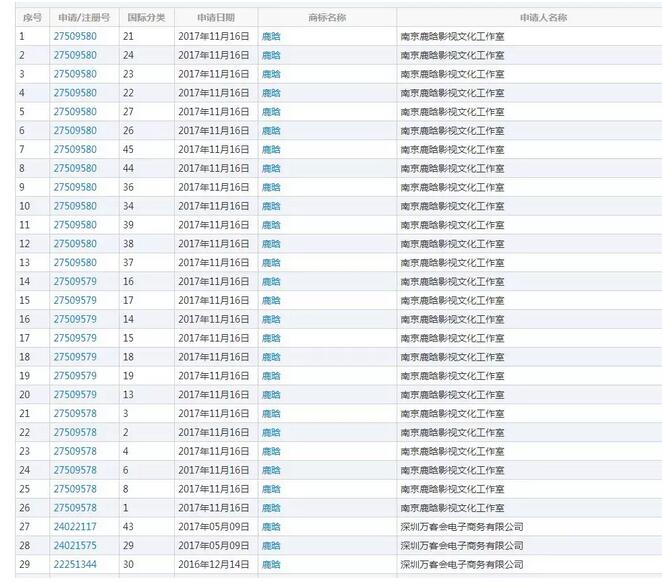This screenshot has width=662, height=588.
Task: Select applicant 南京鹿晗影视文化工作室 in row 22
Action: click(452, 432)
